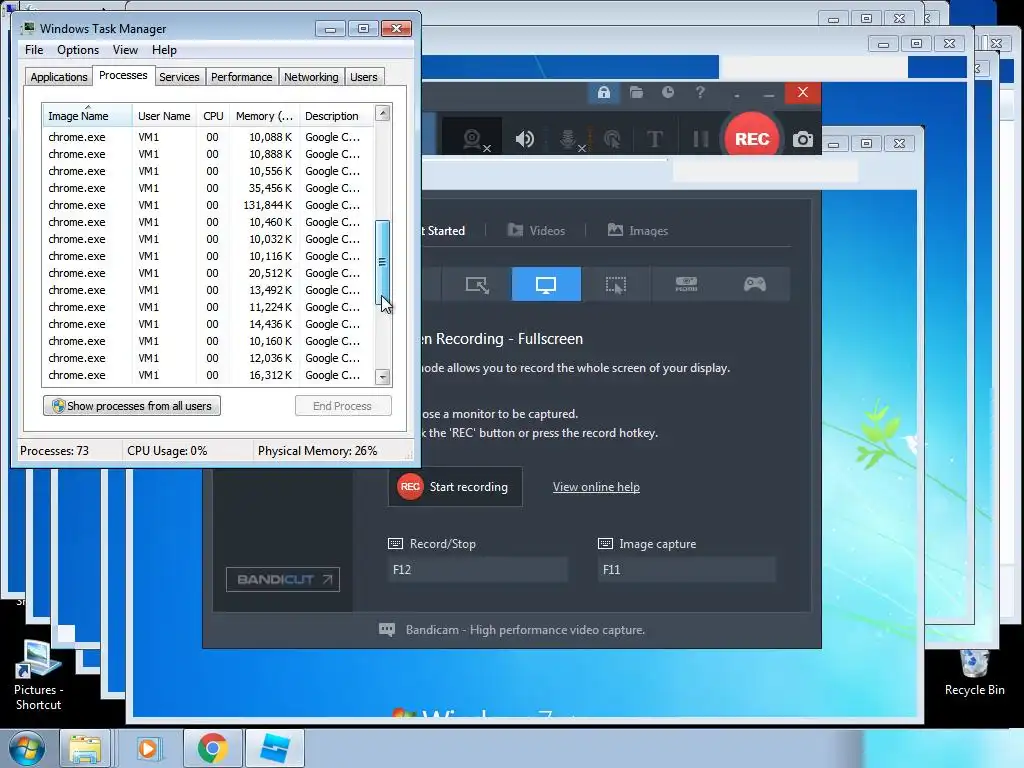Sort processes by CPU column header
Image resolution: width=1024 pixels, height=768 pixels.
pos(213,116)
